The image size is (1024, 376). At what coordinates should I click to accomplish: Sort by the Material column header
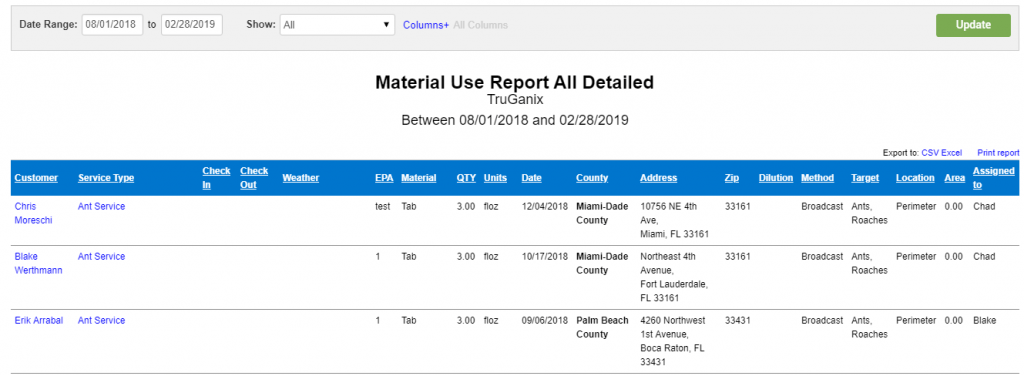[419, 178]
